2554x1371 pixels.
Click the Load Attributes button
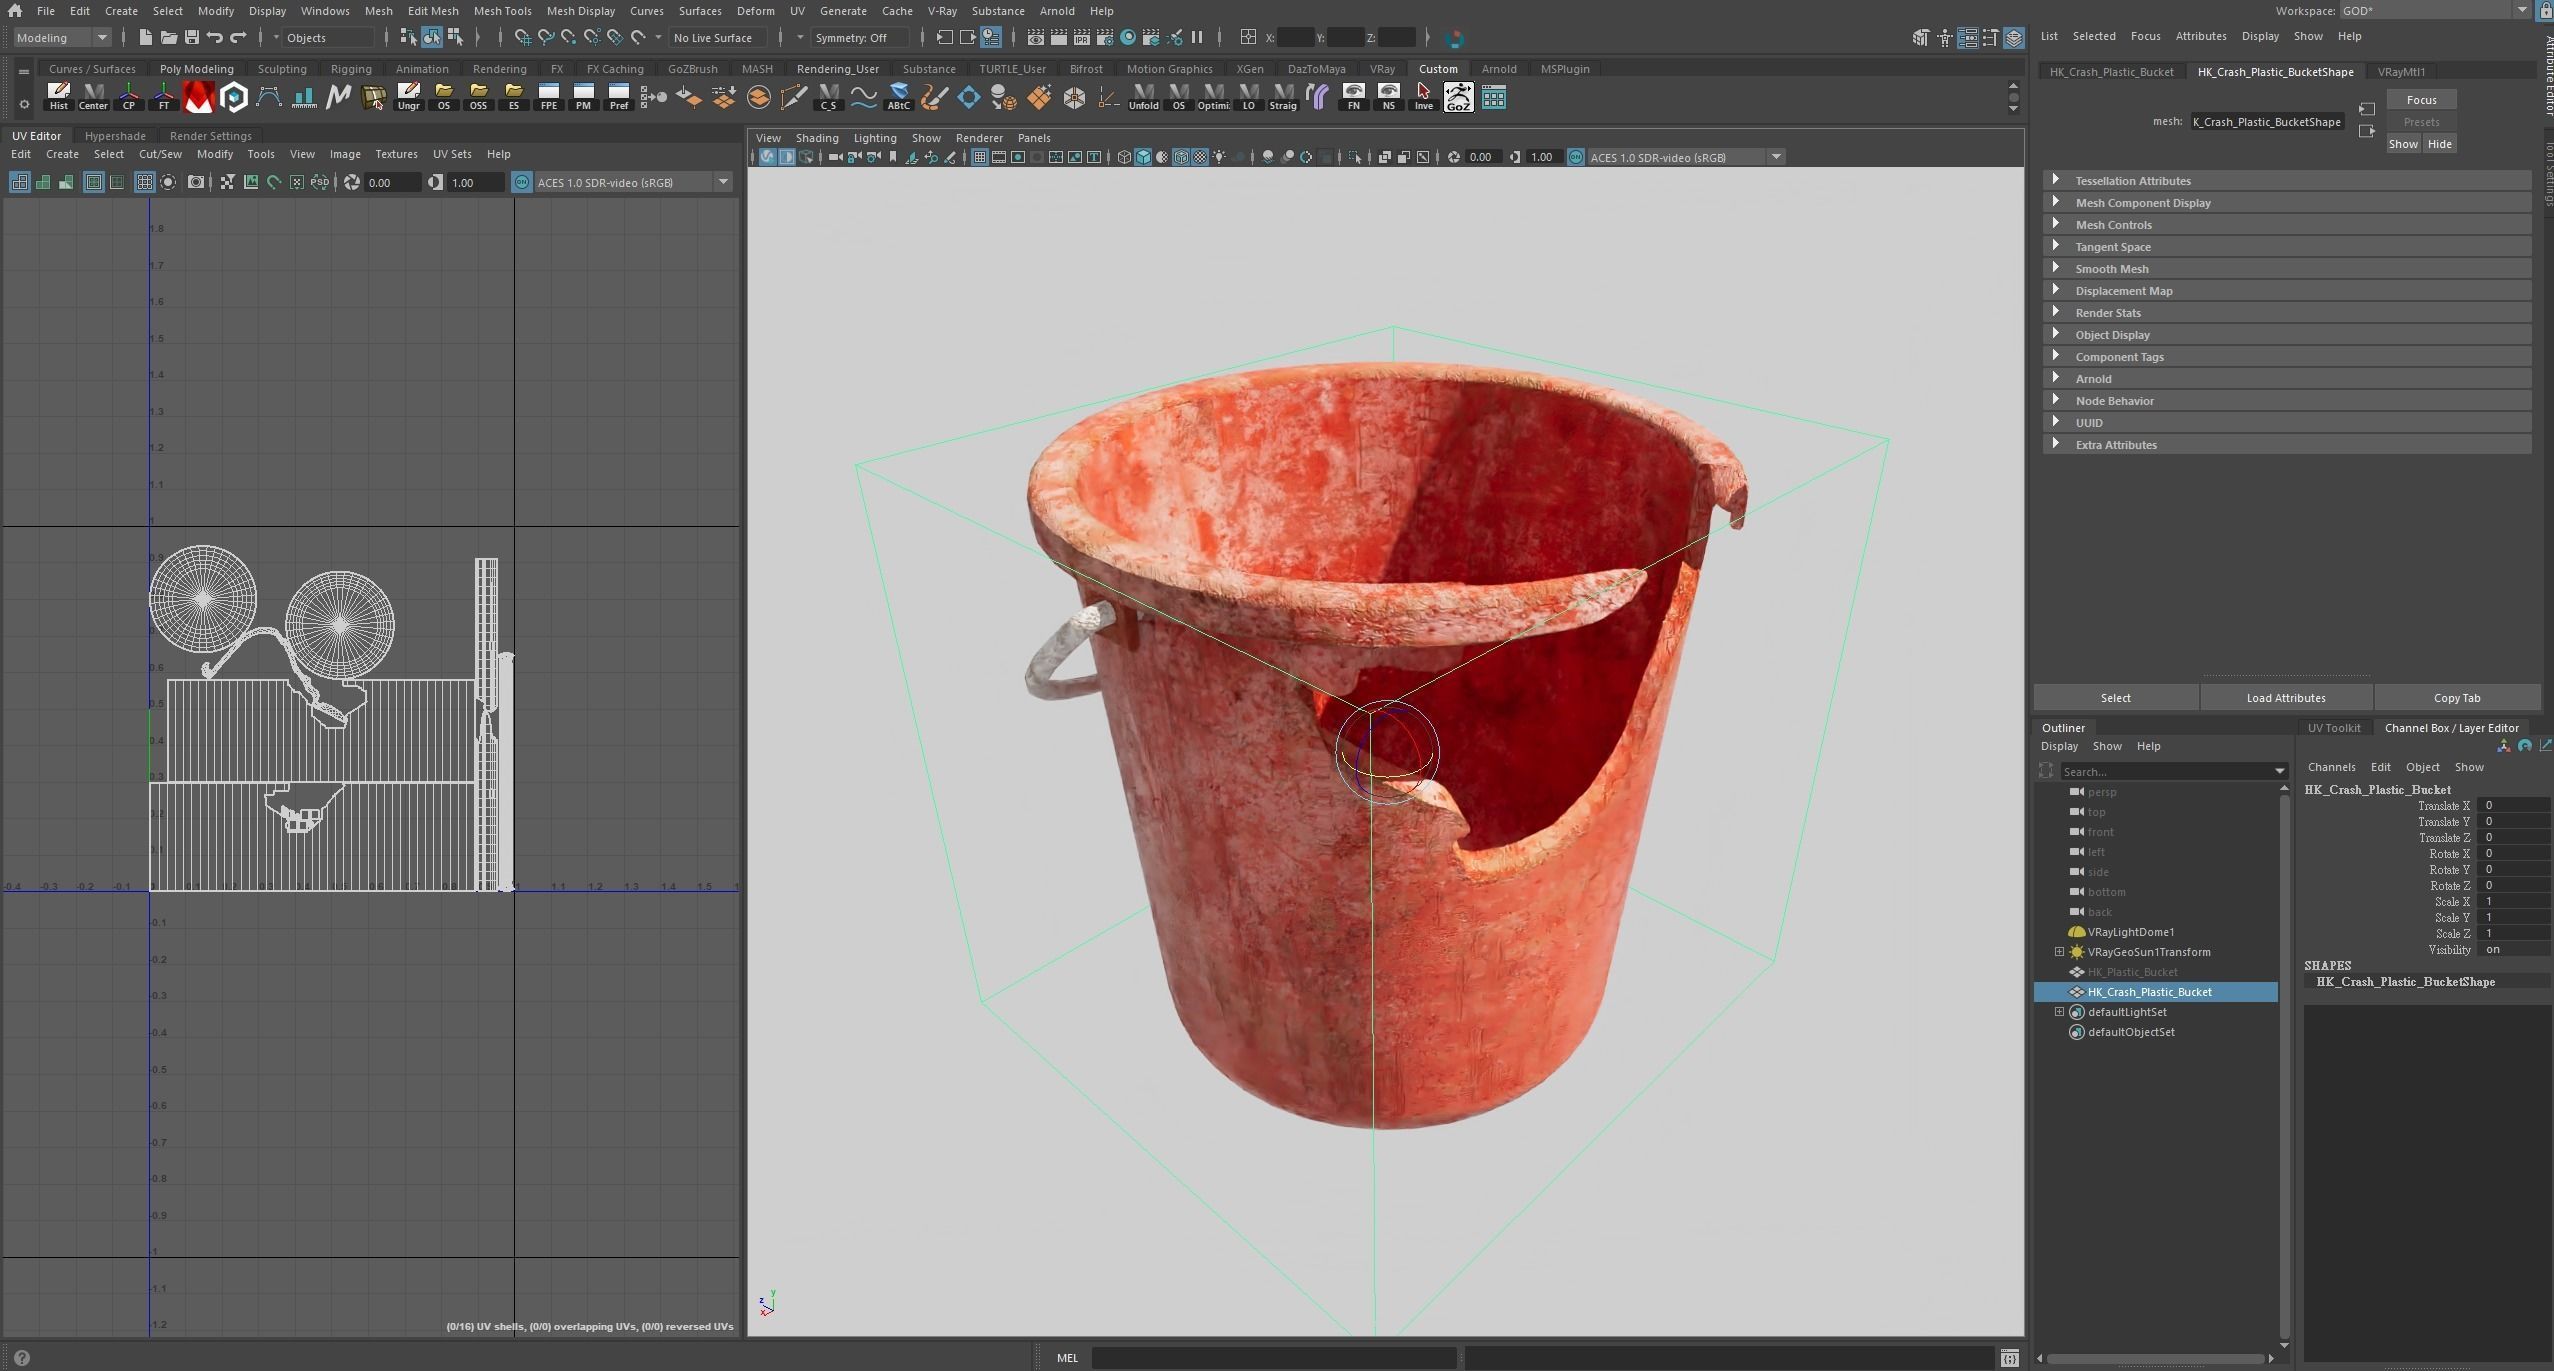(2285, 698)
